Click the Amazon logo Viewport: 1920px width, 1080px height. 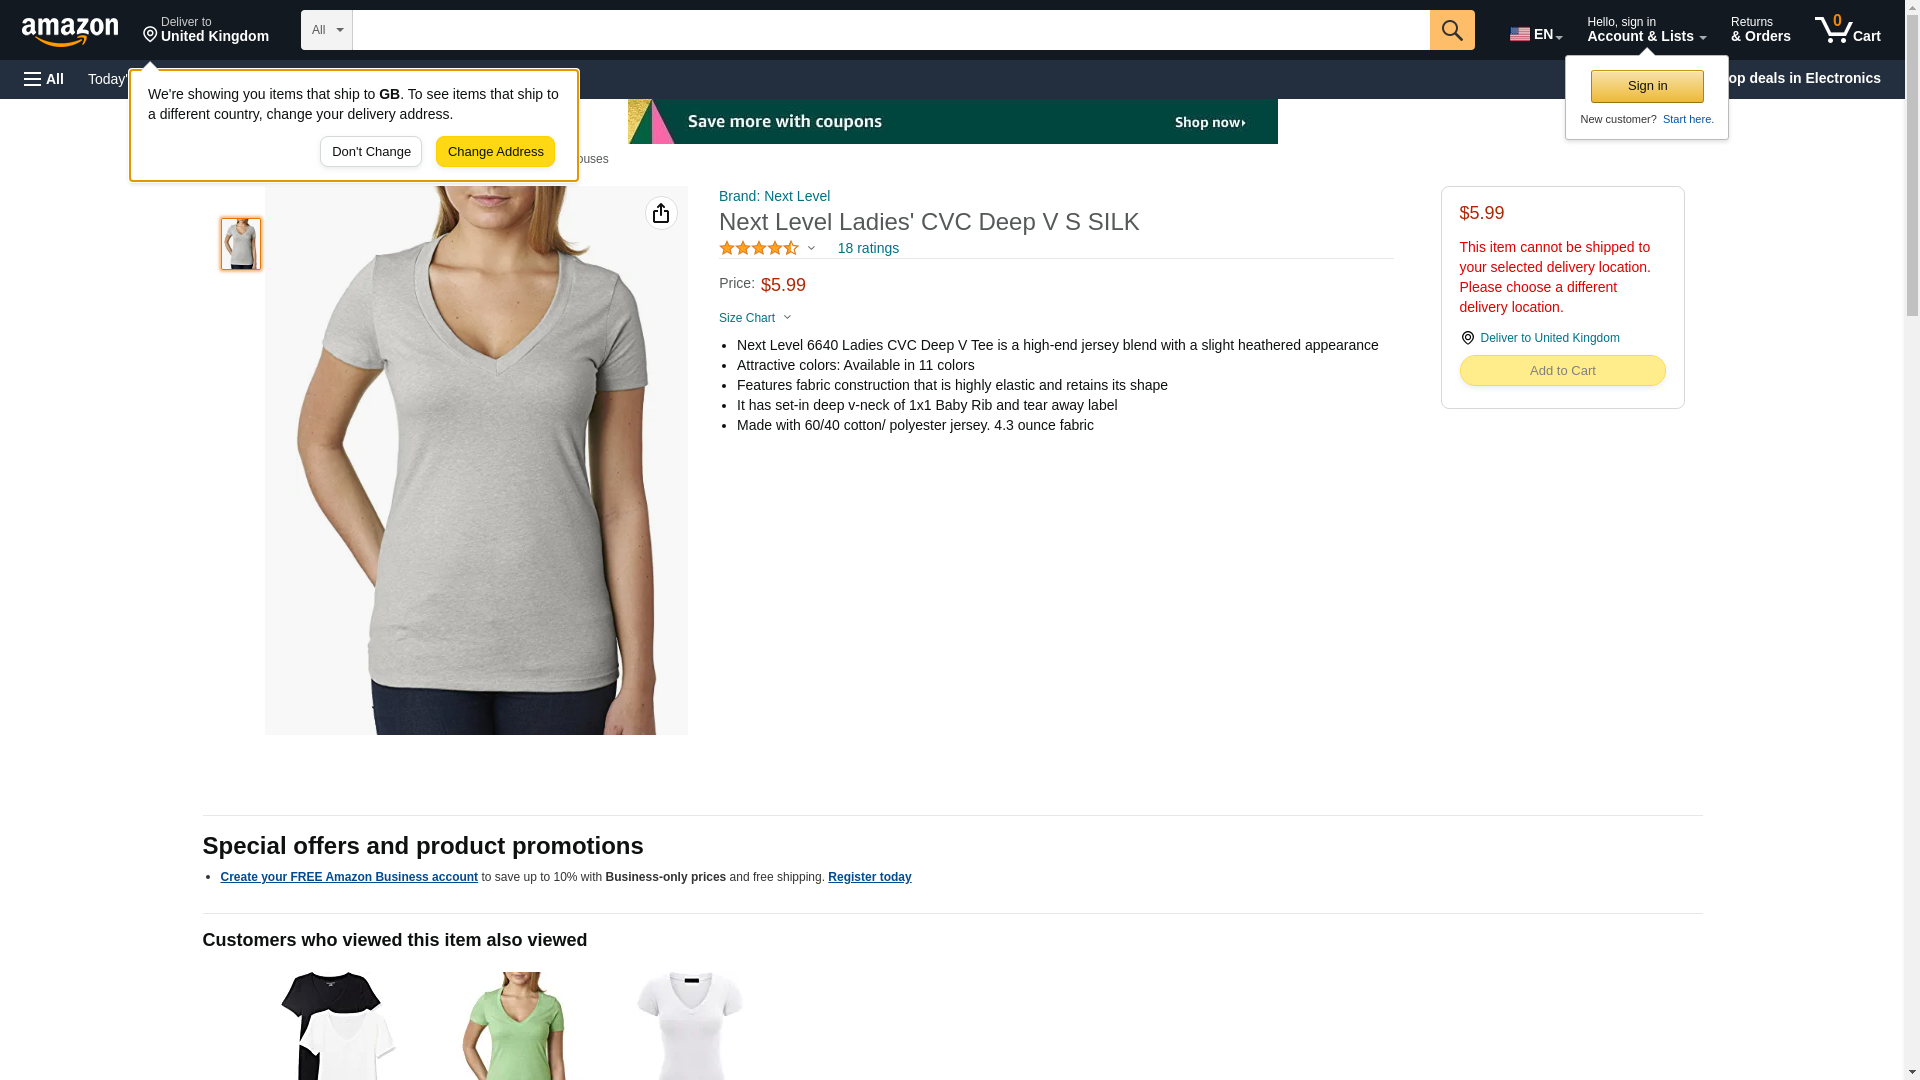click(x=70, y=31)
